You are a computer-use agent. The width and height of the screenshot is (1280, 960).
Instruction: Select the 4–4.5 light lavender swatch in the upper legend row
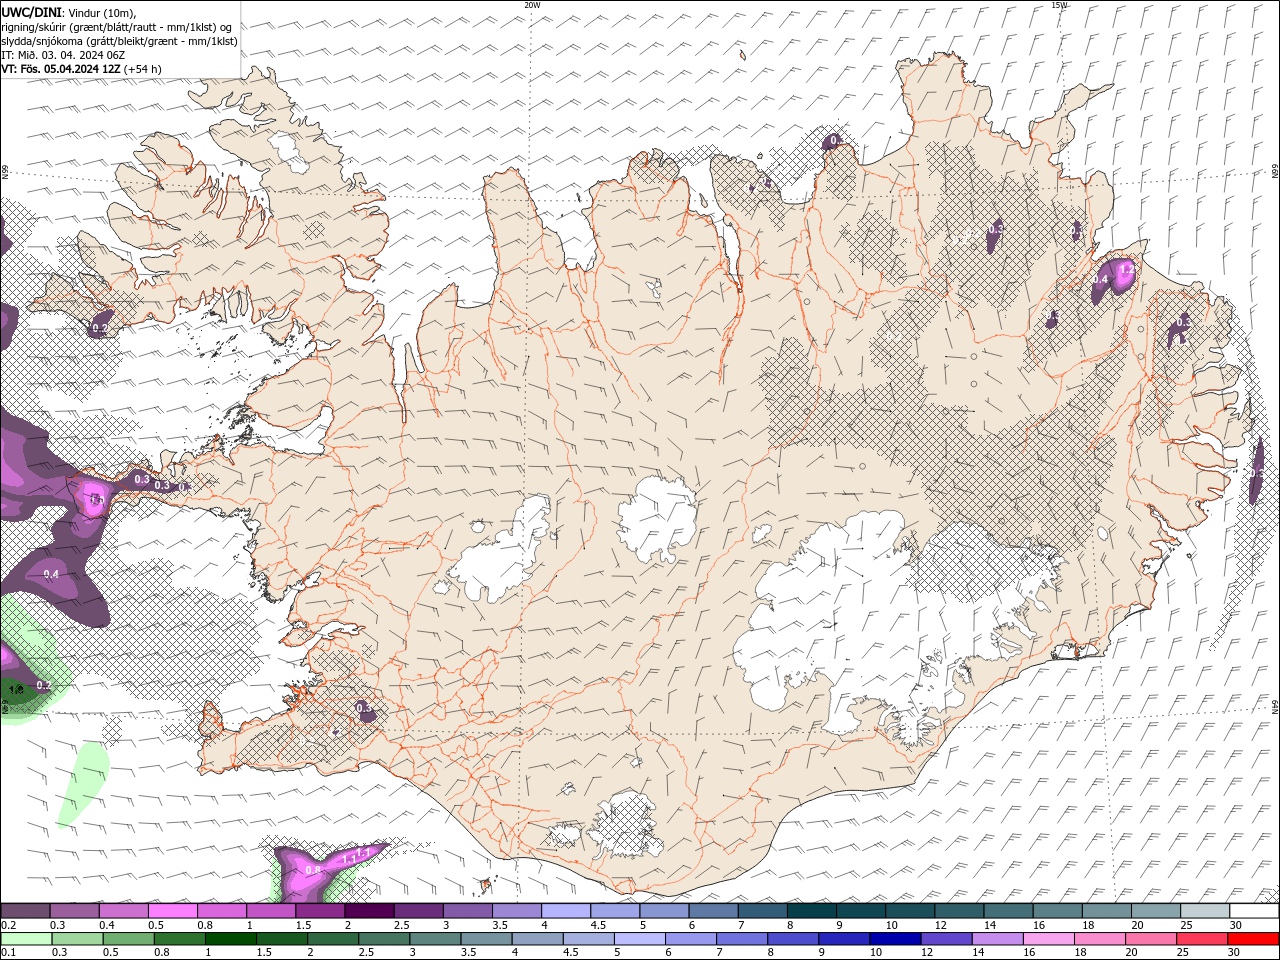pyautogui.click(x=566, y=911)
